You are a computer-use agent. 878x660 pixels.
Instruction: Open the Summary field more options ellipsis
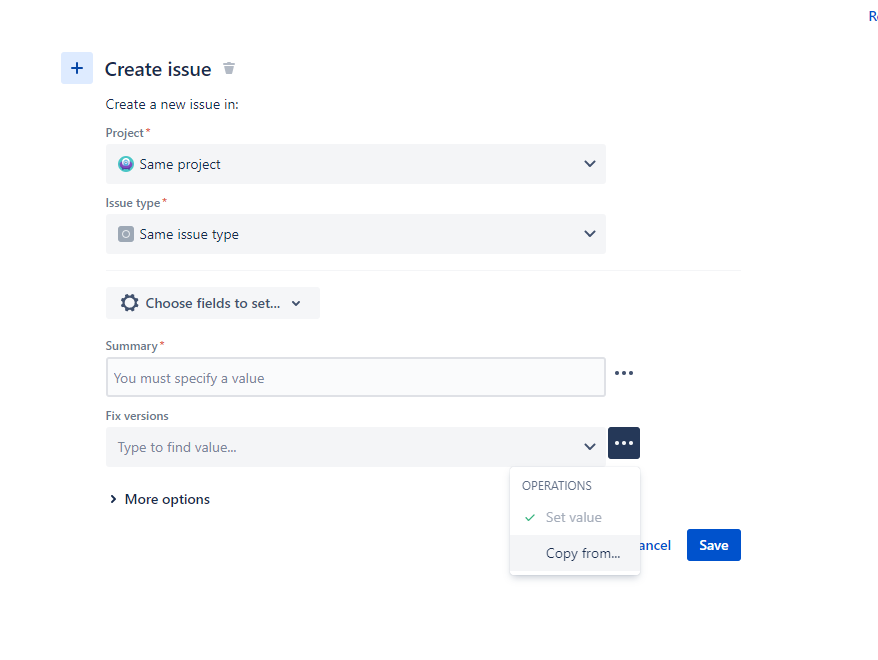click(x=624, y=373)
